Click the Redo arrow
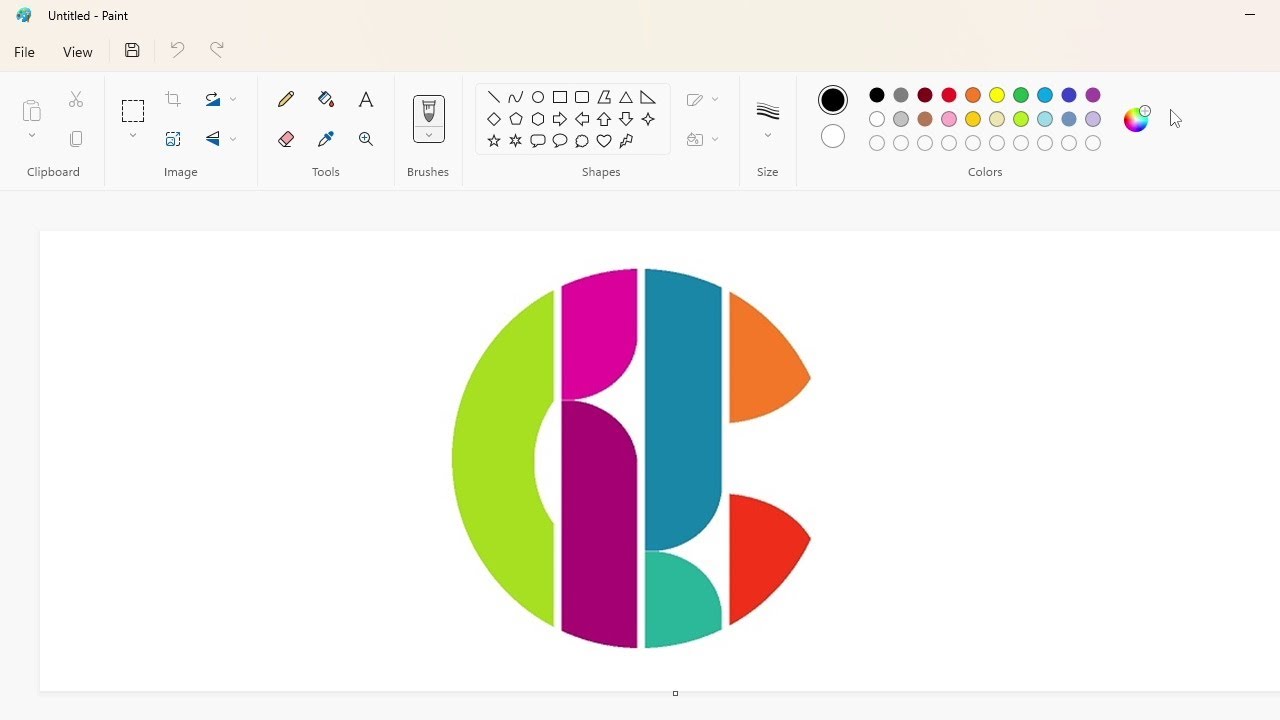 click(217, 50)
